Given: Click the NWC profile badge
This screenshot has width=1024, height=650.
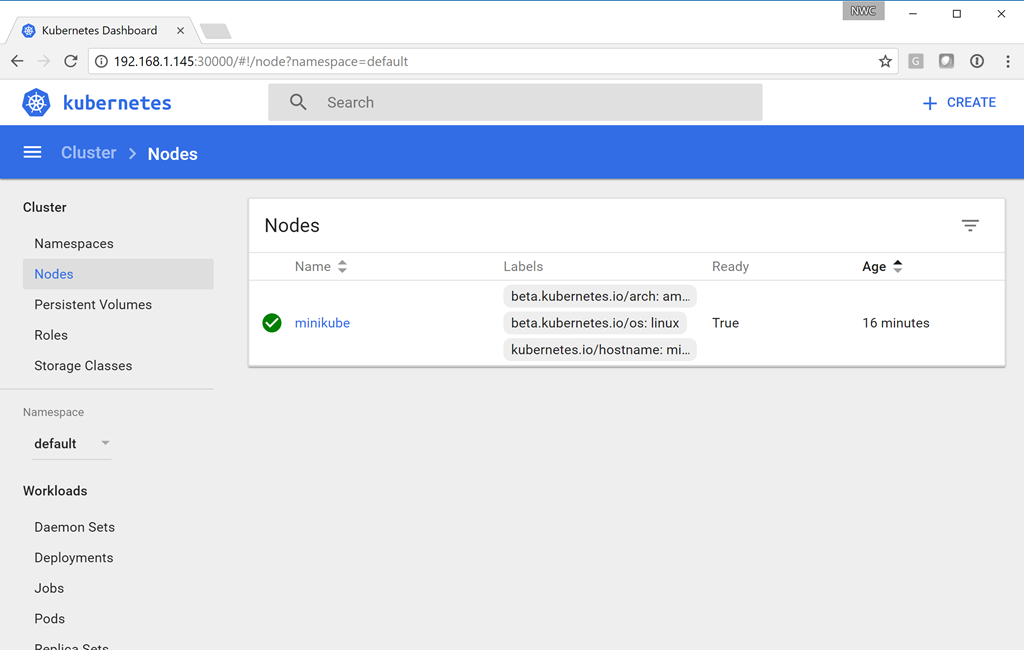Looking at the screenshot, I should coord(863,11).
